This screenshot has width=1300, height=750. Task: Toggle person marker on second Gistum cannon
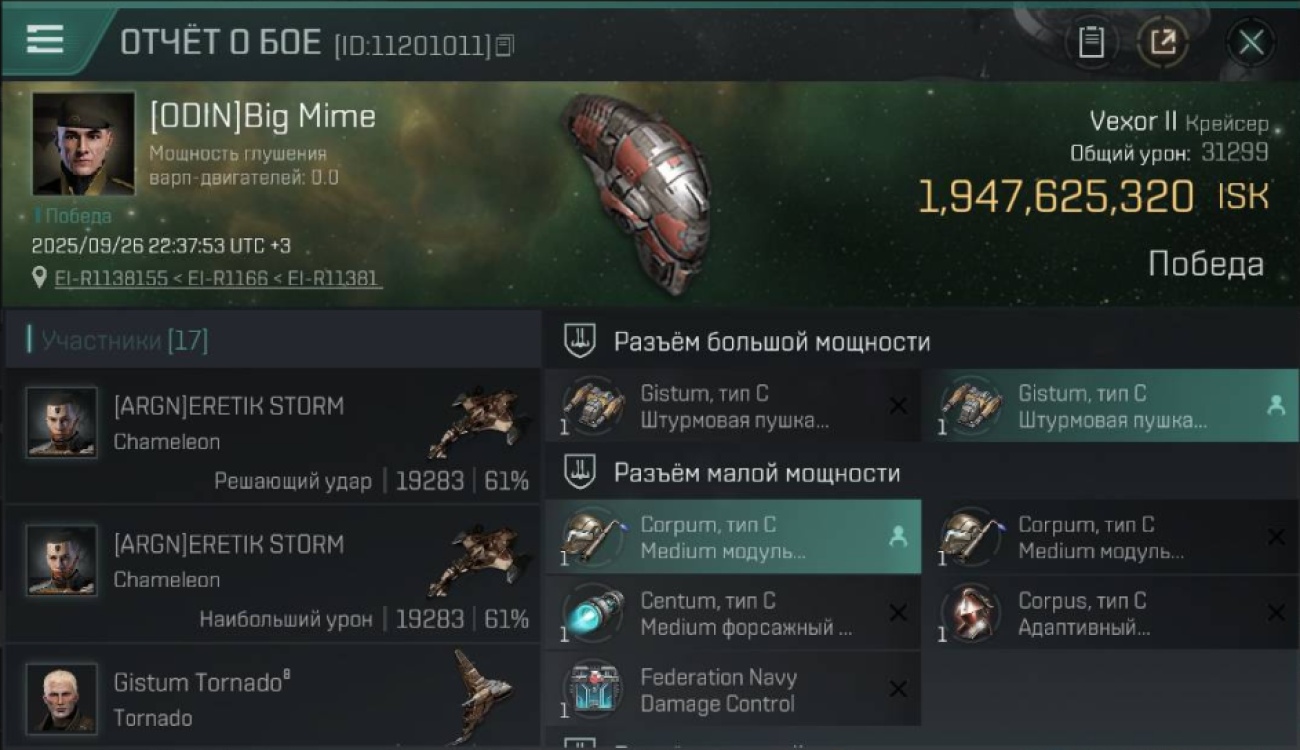[x=1275, y=405]
